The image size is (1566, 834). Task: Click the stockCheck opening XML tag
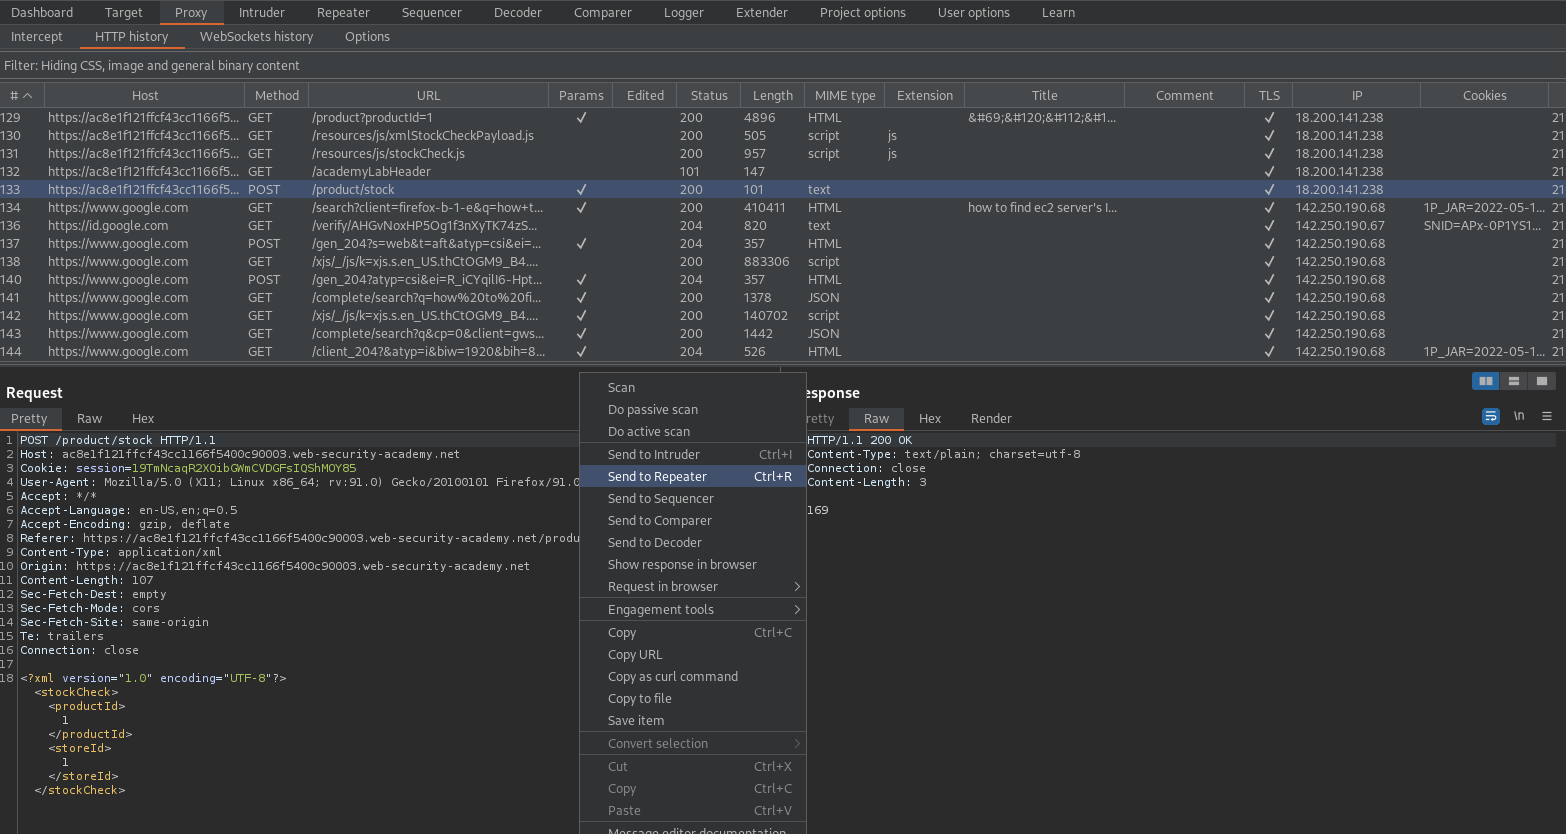[76, 692]
